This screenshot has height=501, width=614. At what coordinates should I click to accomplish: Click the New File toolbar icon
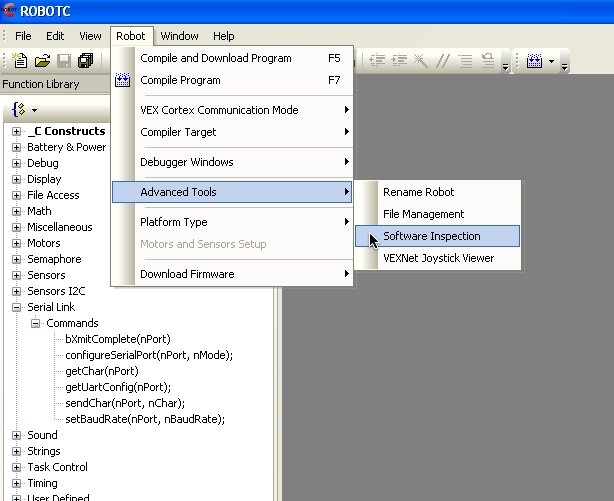pos(20,61)
